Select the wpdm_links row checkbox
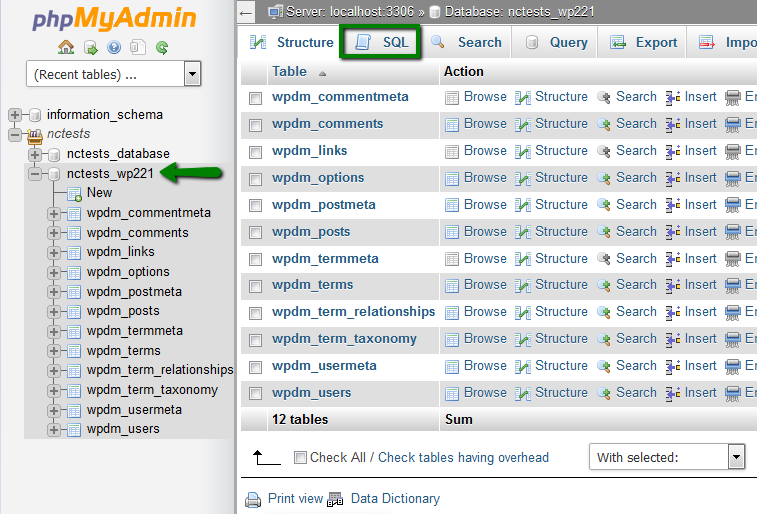 click(255, 153)
